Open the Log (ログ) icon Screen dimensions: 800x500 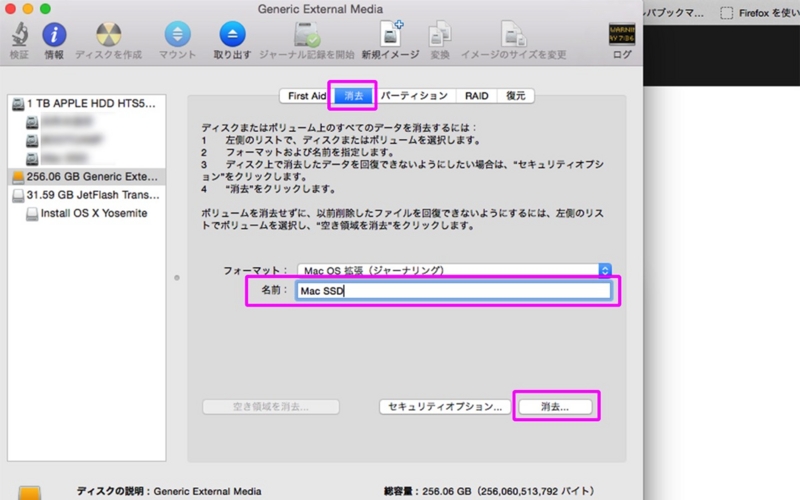622,35
